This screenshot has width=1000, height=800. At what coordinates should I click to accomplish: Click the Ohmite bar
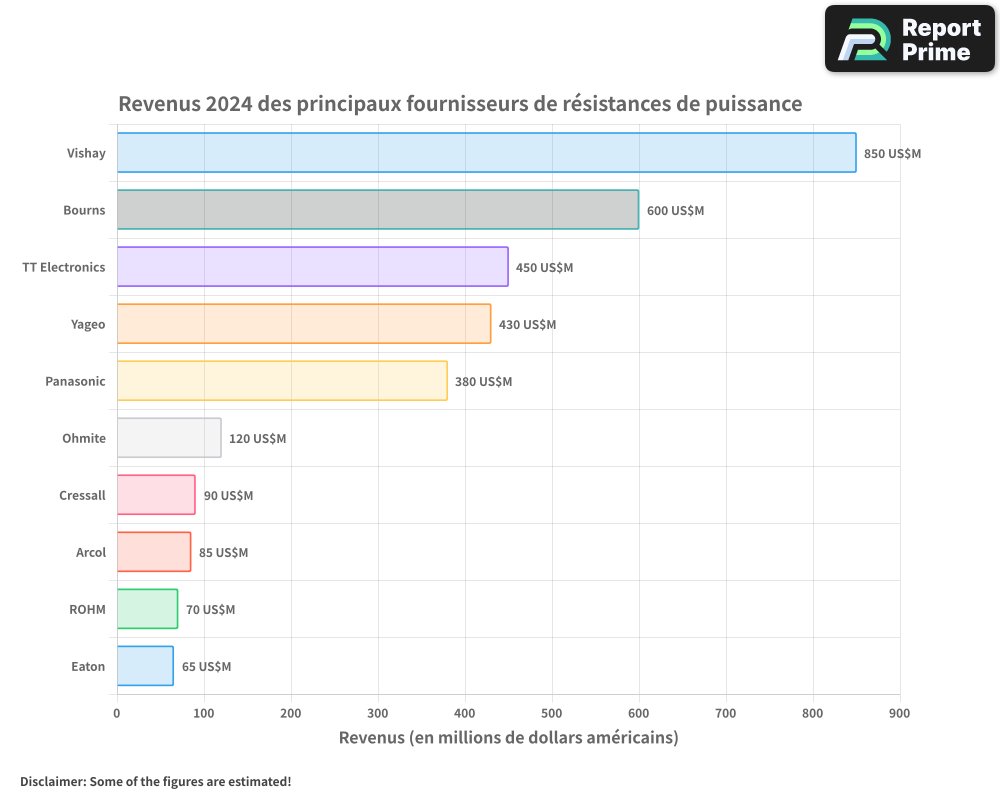coord(168,438)
